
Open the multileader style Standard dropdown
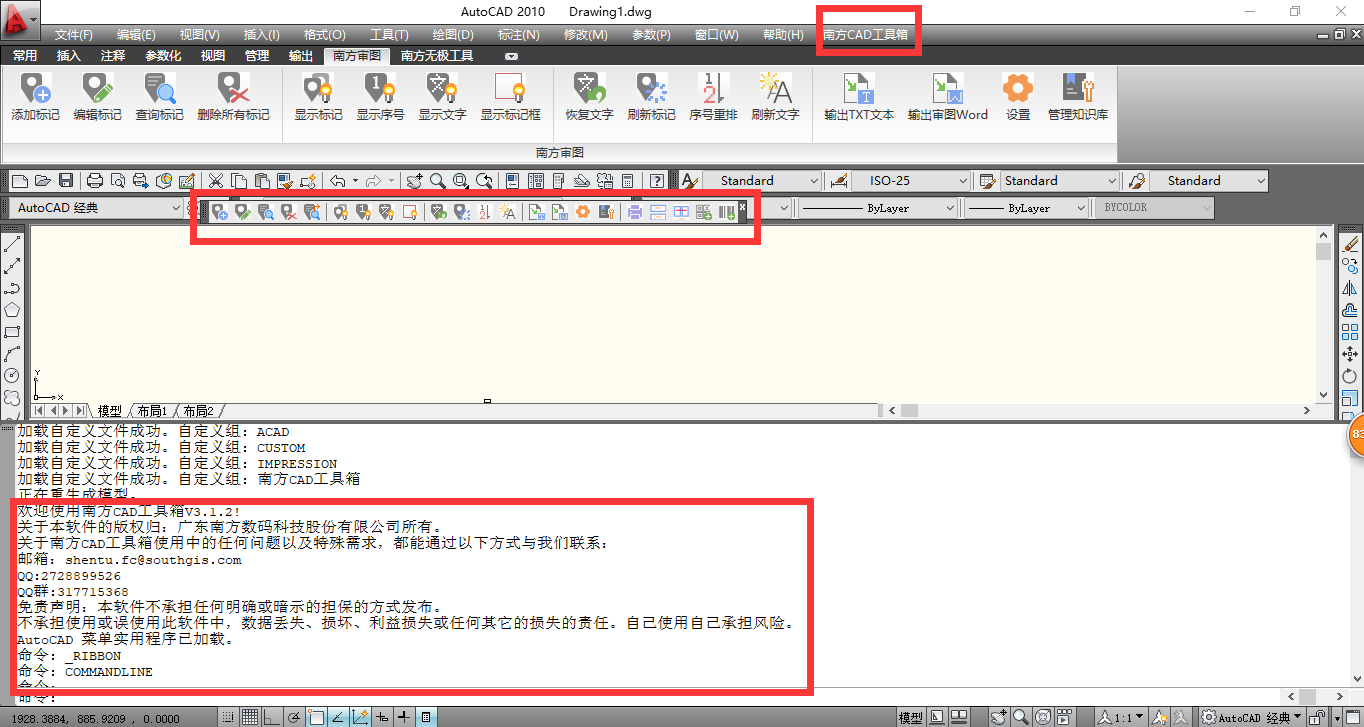click(1209, 181)
